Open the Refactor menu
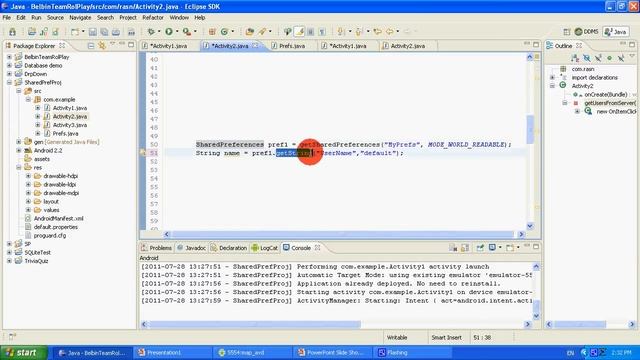640x360 pixels. pos(153,18)
